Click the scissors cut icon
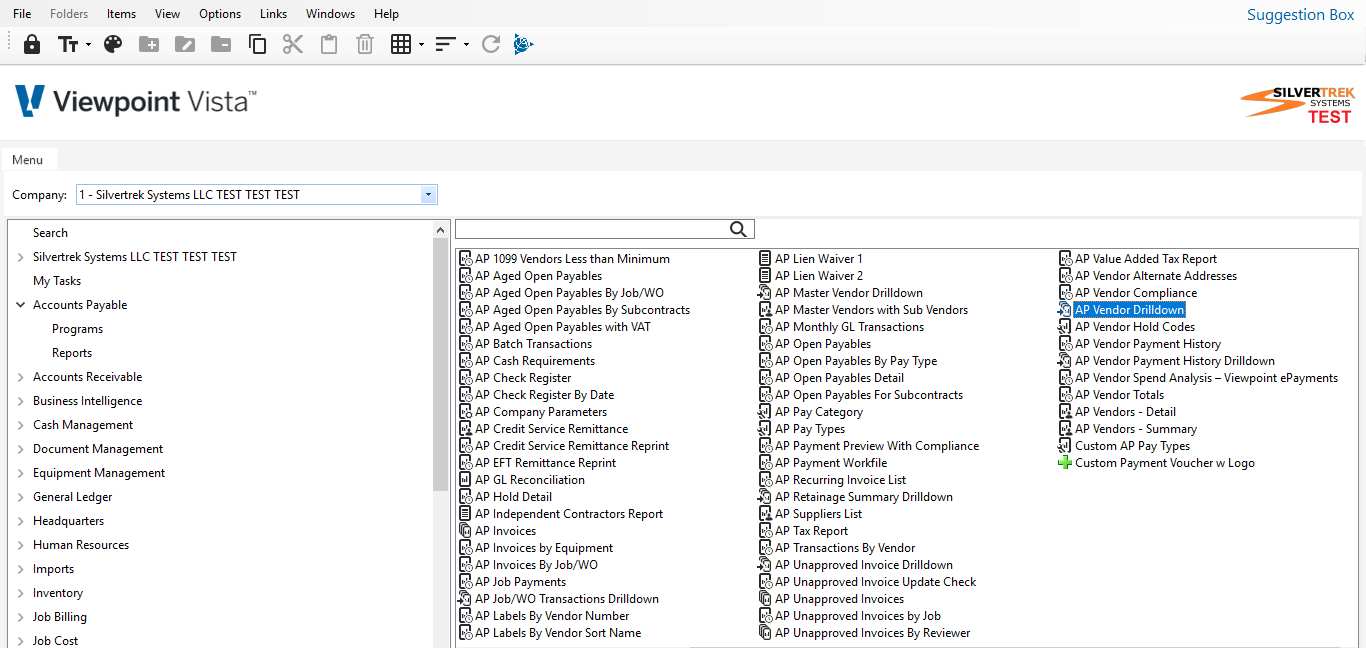Image resolution: width=1366 pixels, height=648 pixels. tap(293, 44)
